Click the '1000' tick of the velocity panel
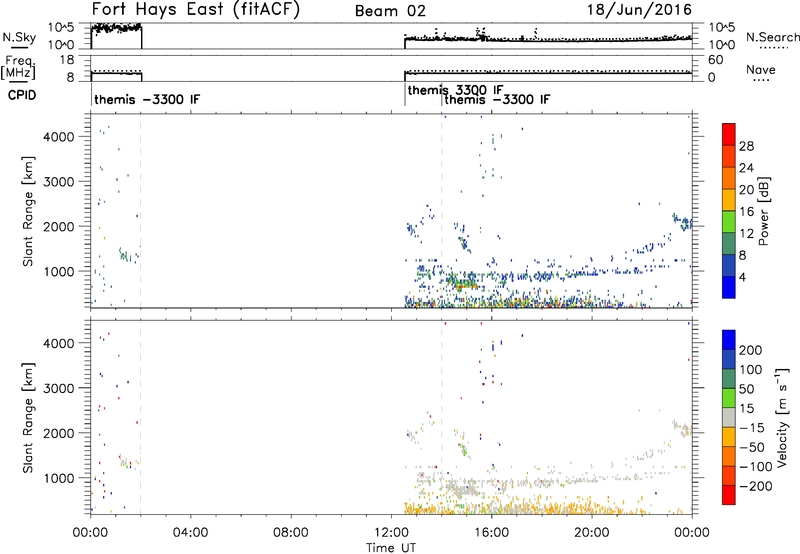Screen dimensions: 800x554 coord(59,478)
